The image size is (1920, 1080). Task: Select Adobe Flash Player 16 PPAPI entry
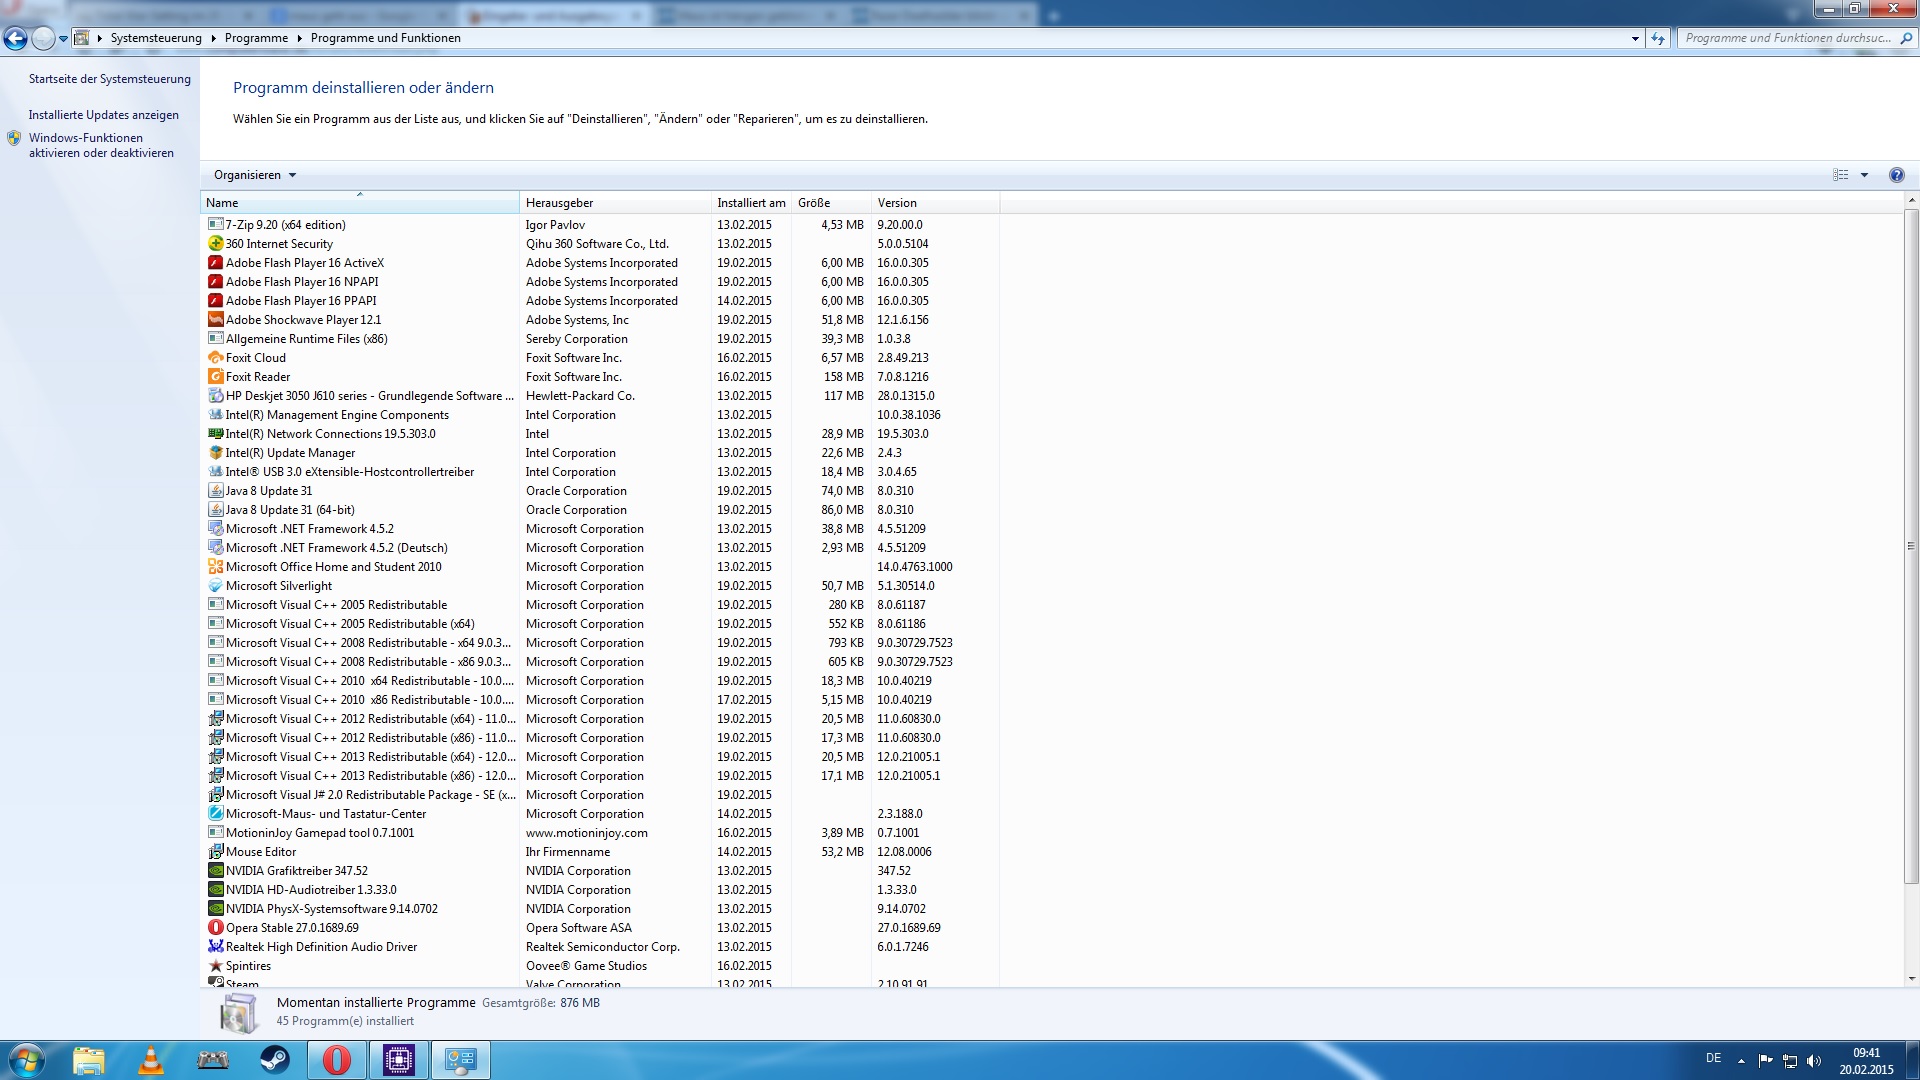click(600, 301)
